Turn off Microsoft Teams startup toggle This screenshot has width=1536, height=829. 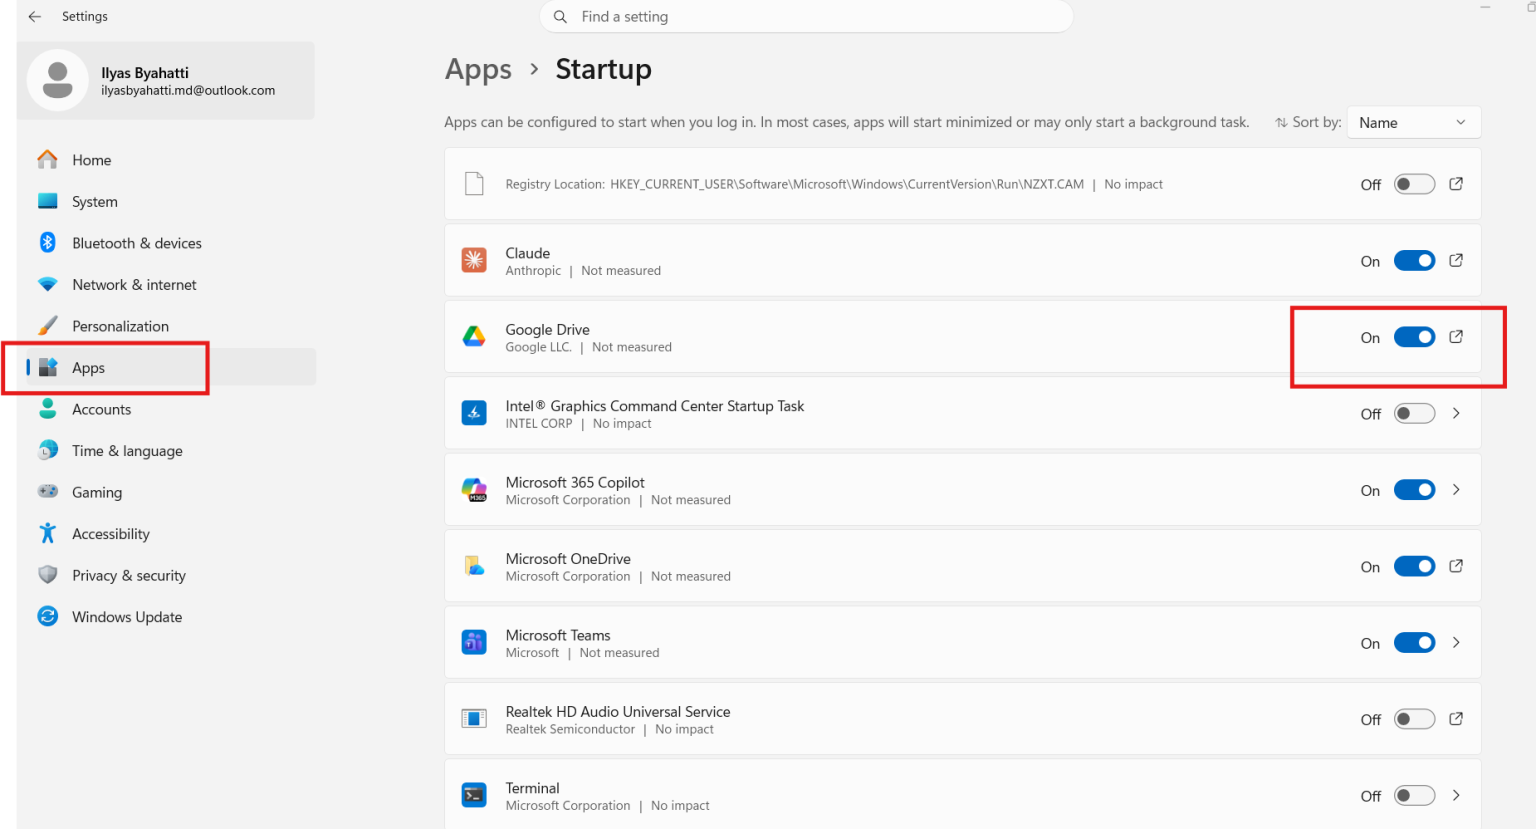tap(1414, 643)
